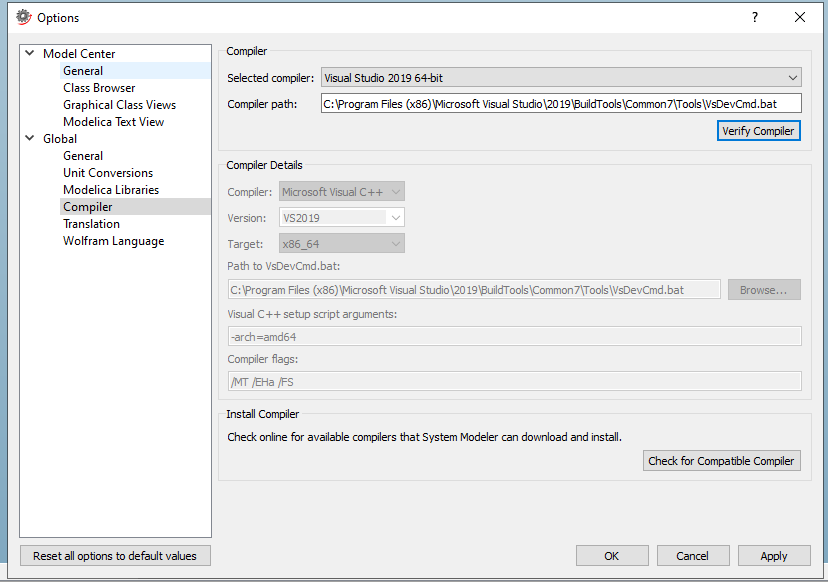Open the Unit Conversions page

click(108, 173)
